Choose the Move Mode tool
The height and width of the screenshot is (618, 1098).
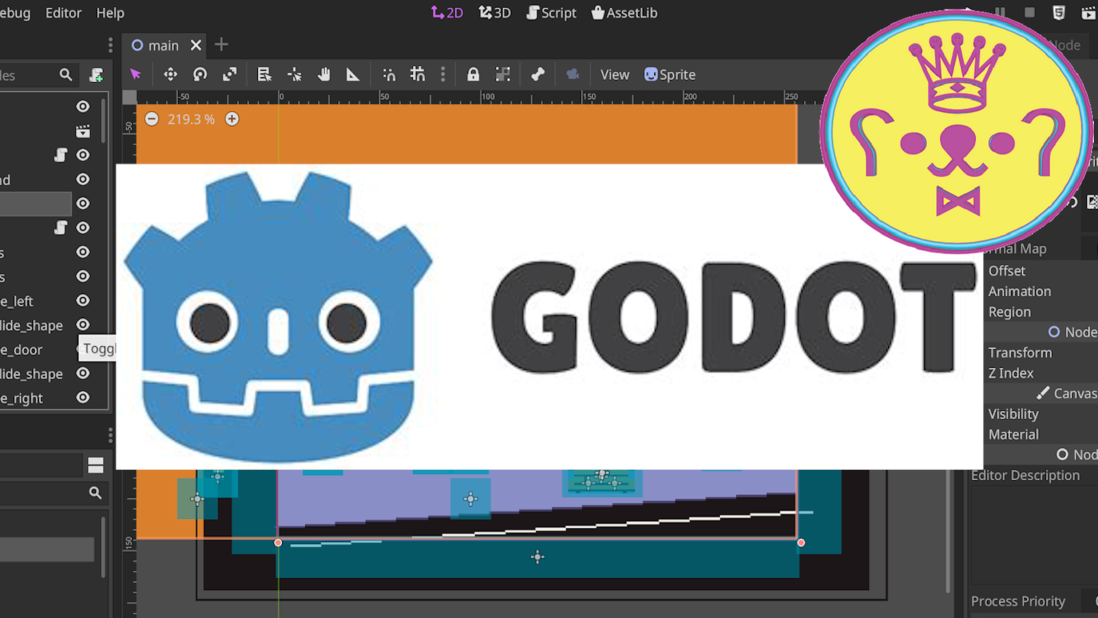(x=170, y=74)
